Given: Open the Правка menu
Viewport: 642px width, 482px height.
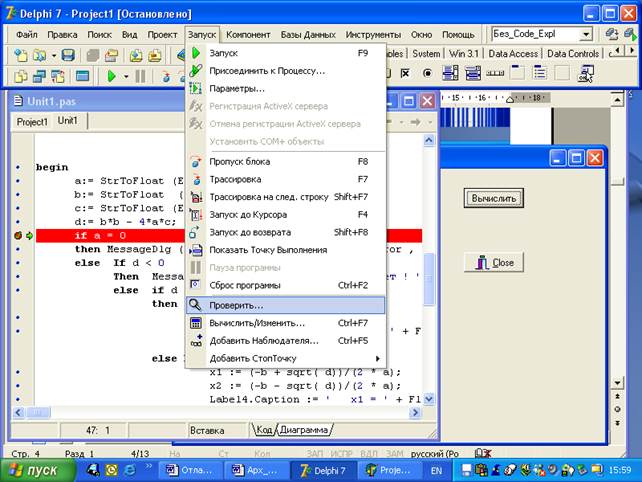Looking at the screenshot, I should (62, 35).
